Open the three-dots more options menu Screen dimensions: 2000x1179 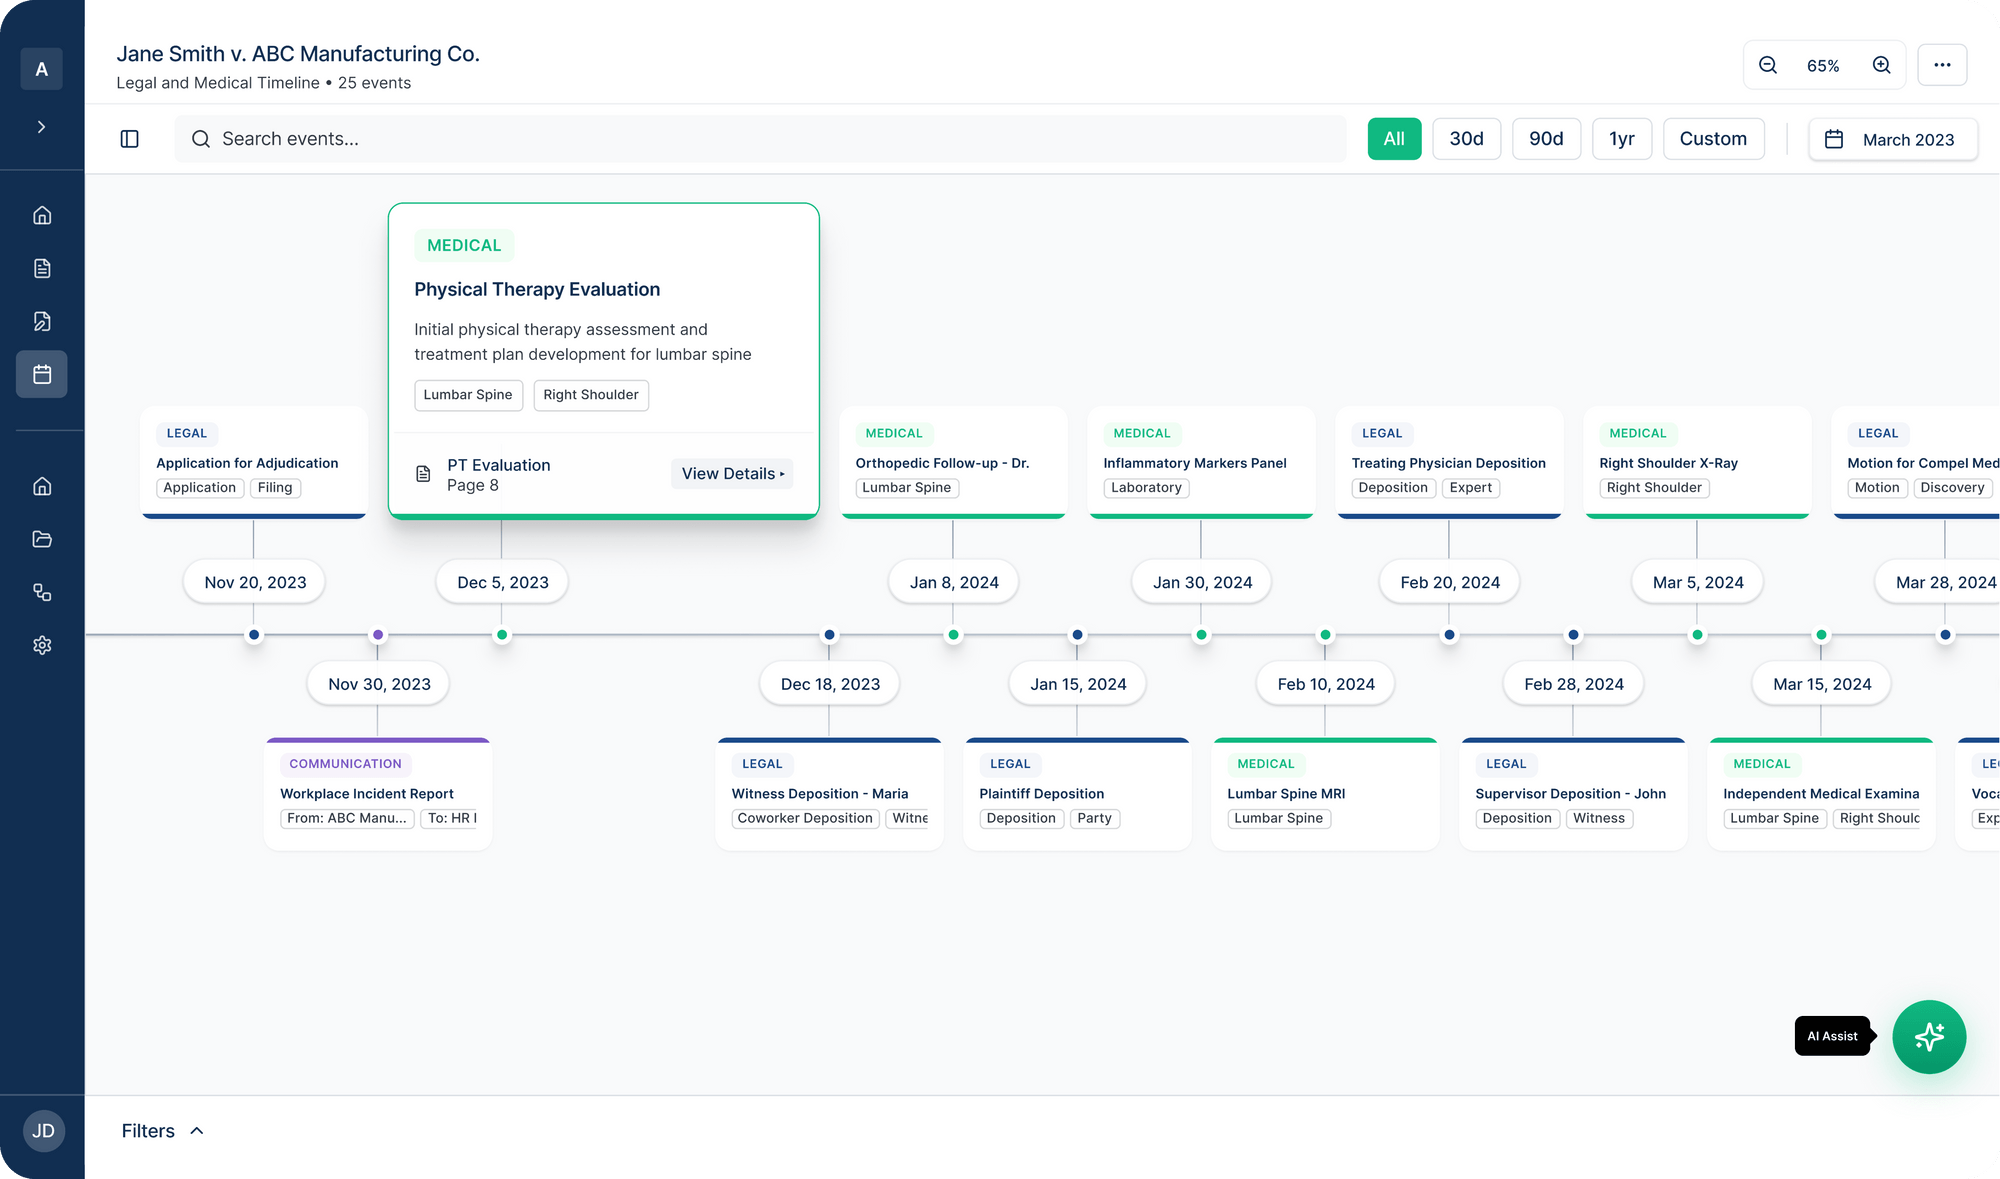pyautogui.click(x=1942, y=65)
